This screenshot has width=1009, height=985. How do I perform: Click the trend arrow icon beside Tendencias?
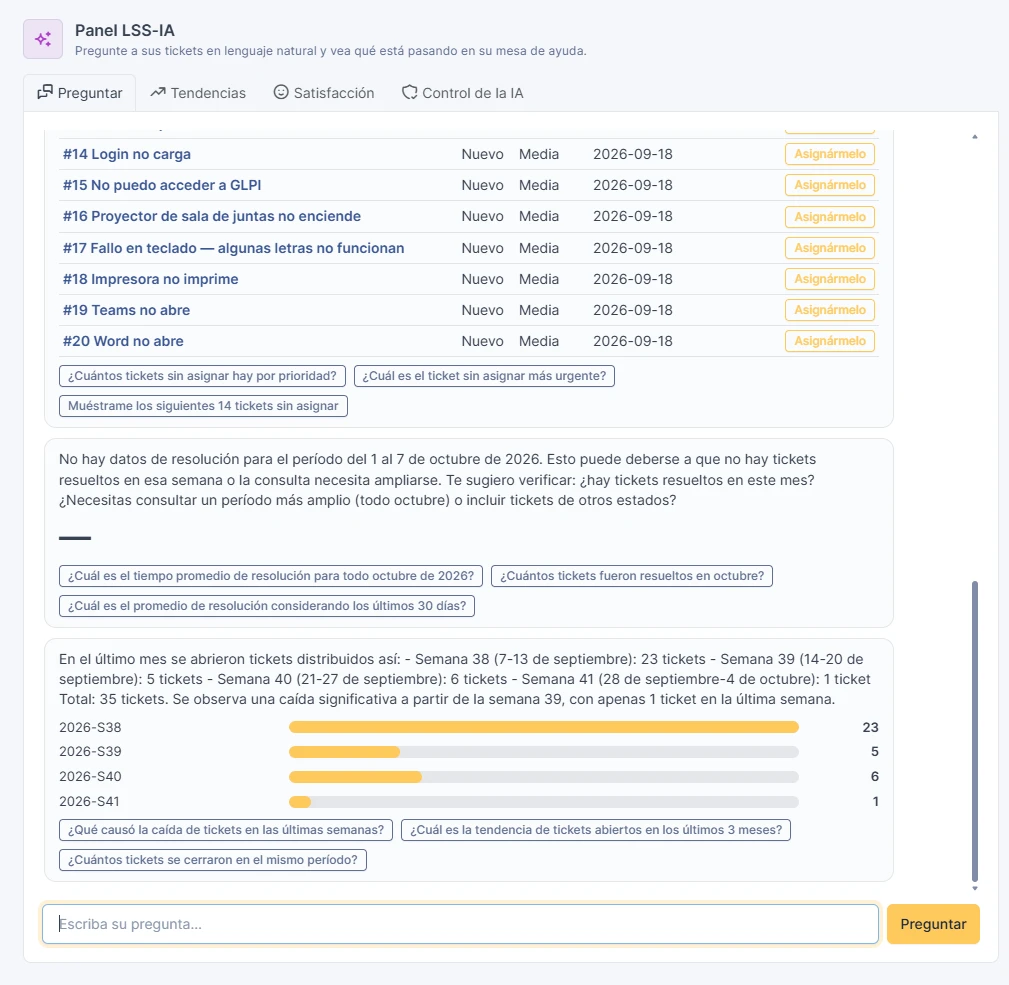pos(158,92)
